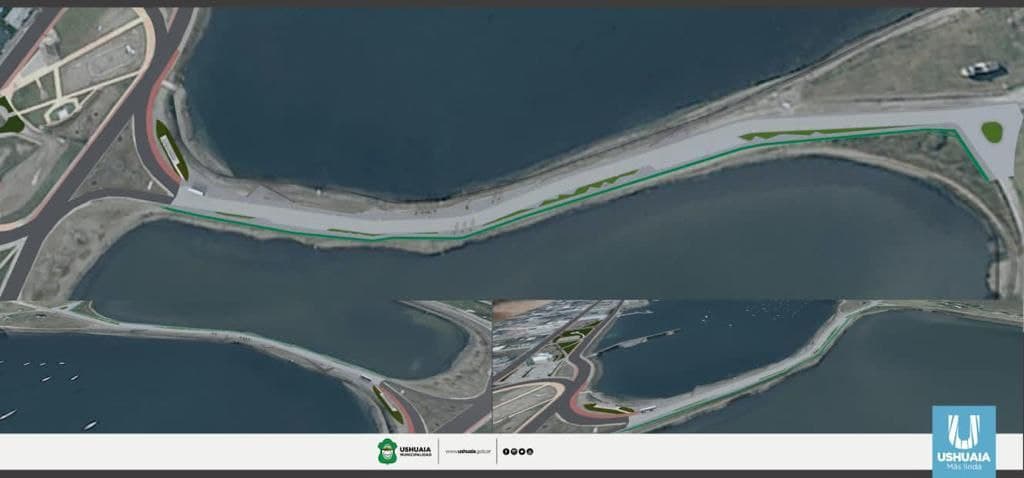Click the Ushuaia Municipalidad green shield logo

pyautogui.click(x=387, y=451)
